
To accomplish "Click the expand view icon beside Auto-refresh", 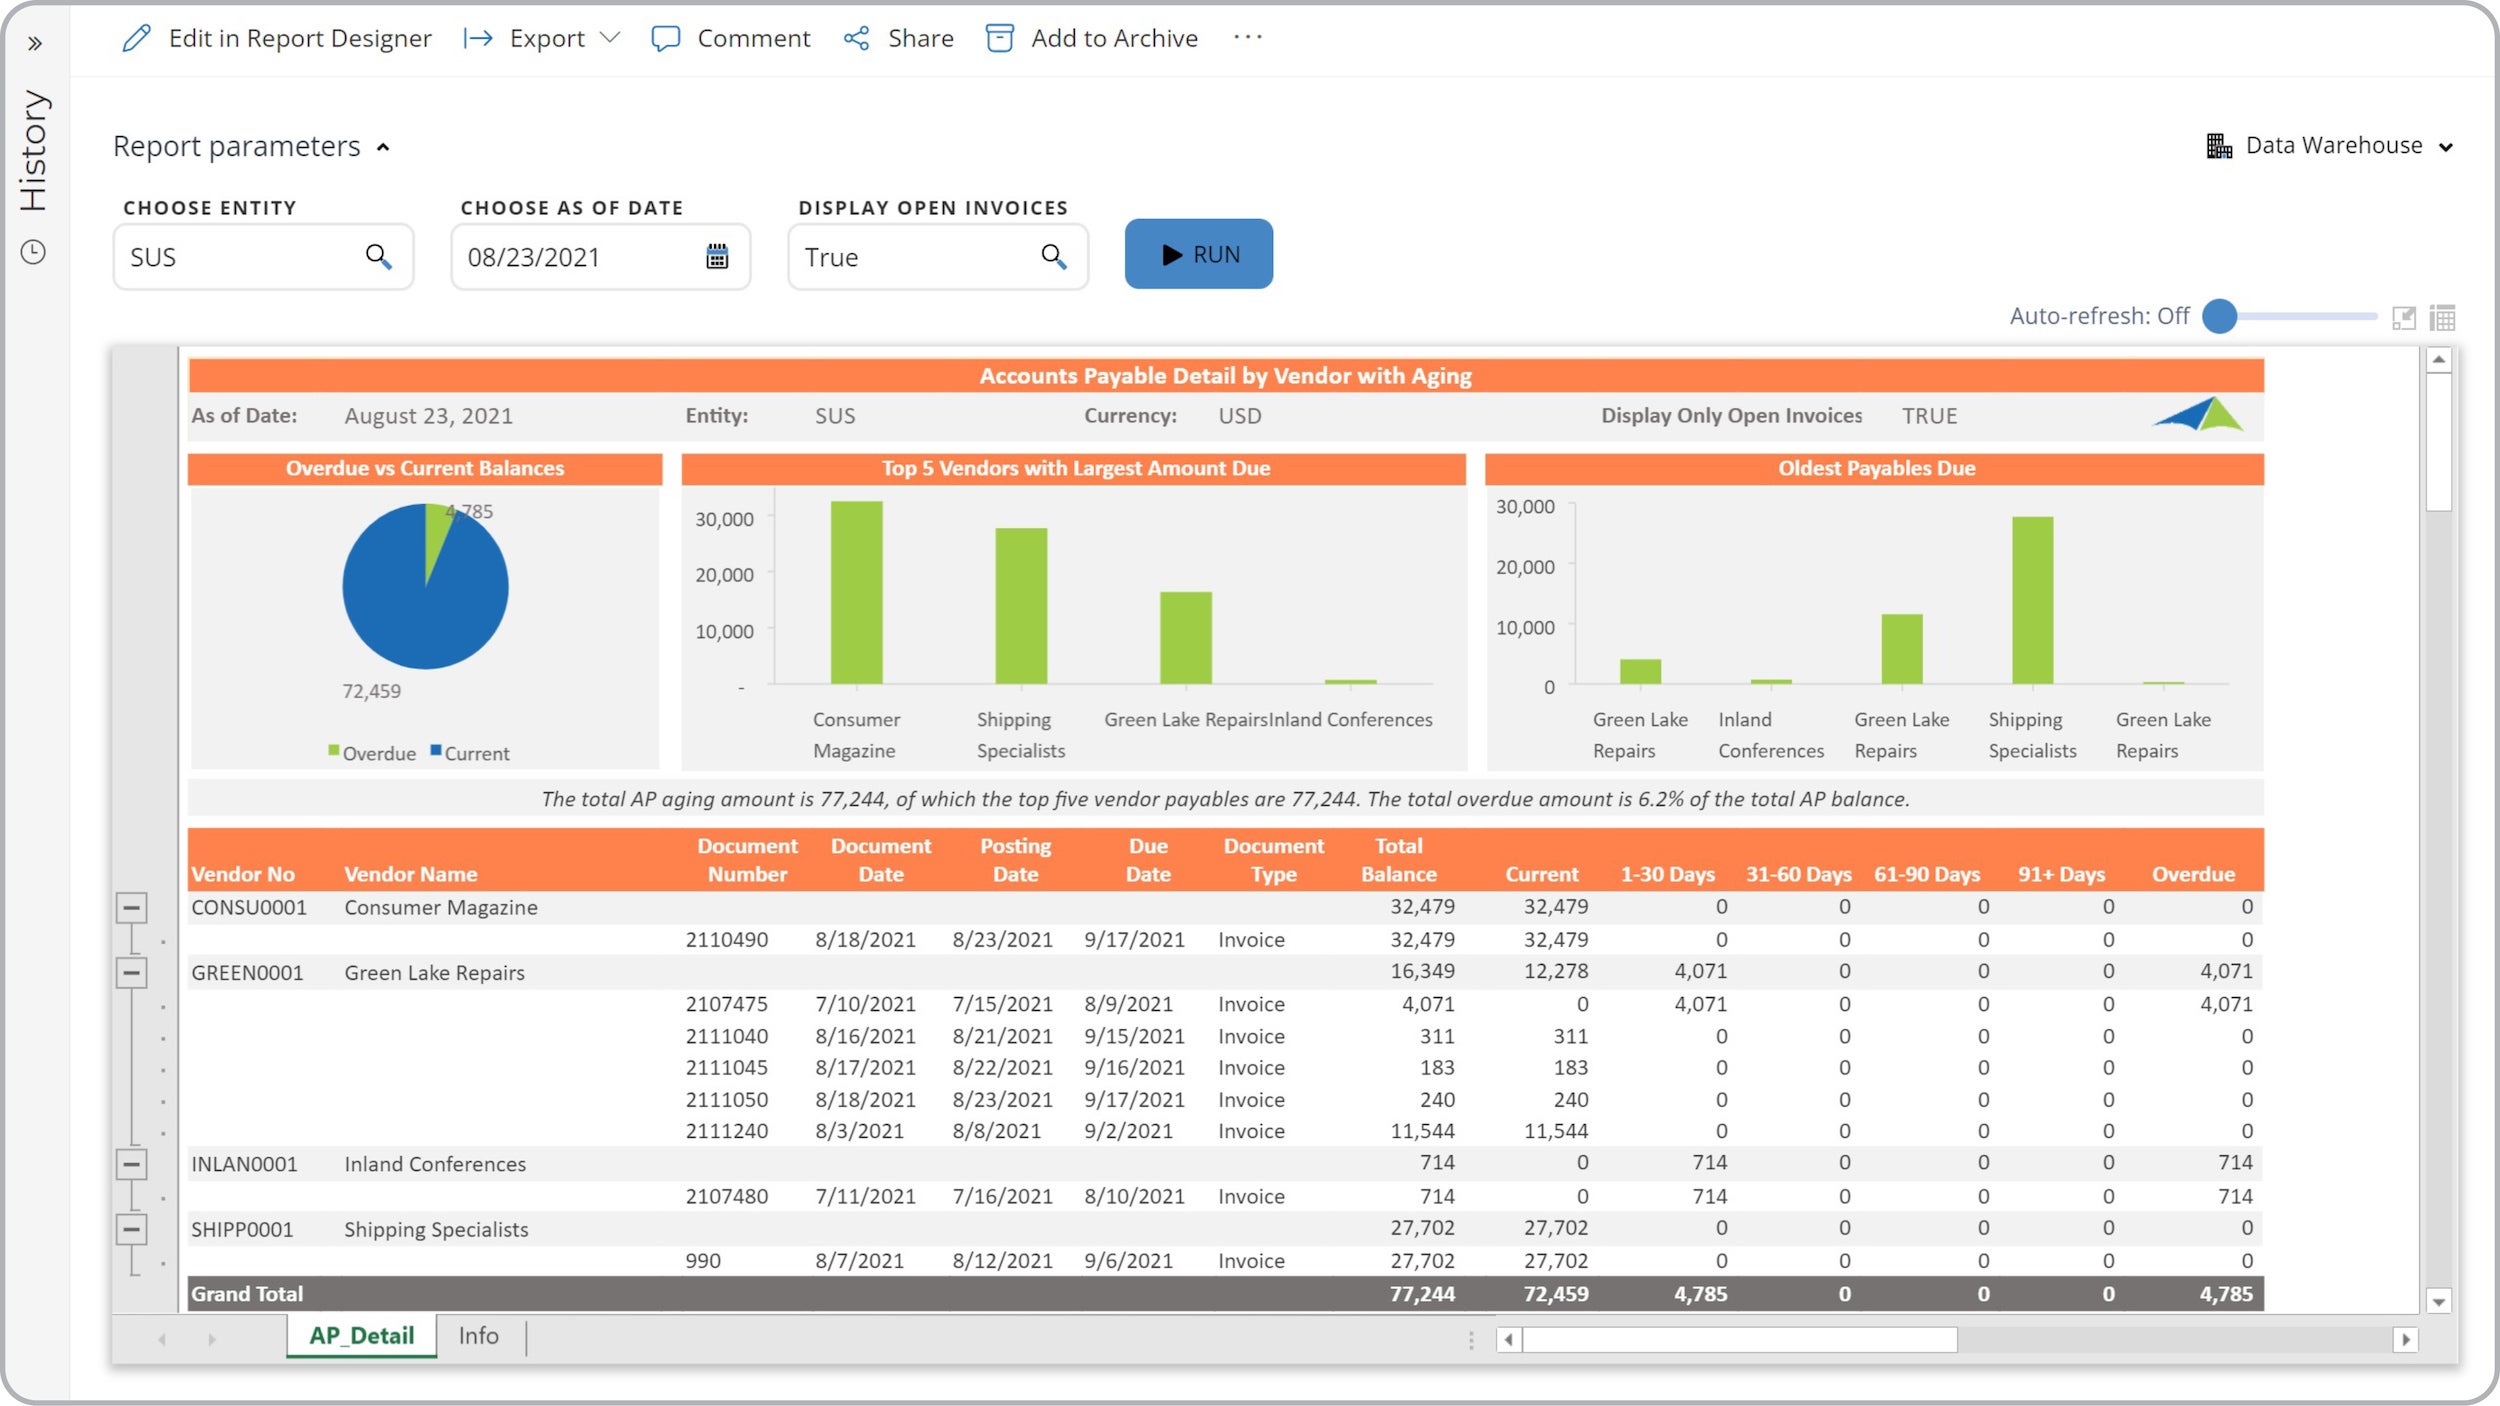I will (2404, 318).
